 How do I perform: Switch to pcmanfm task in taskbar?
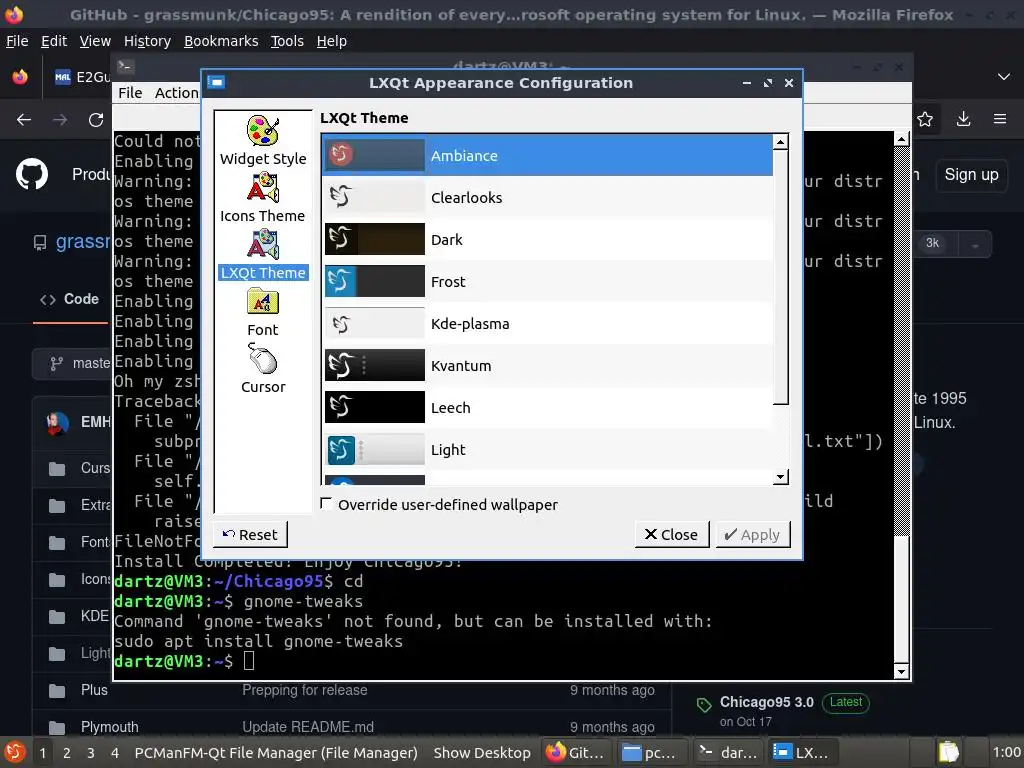tap(652, 753)
